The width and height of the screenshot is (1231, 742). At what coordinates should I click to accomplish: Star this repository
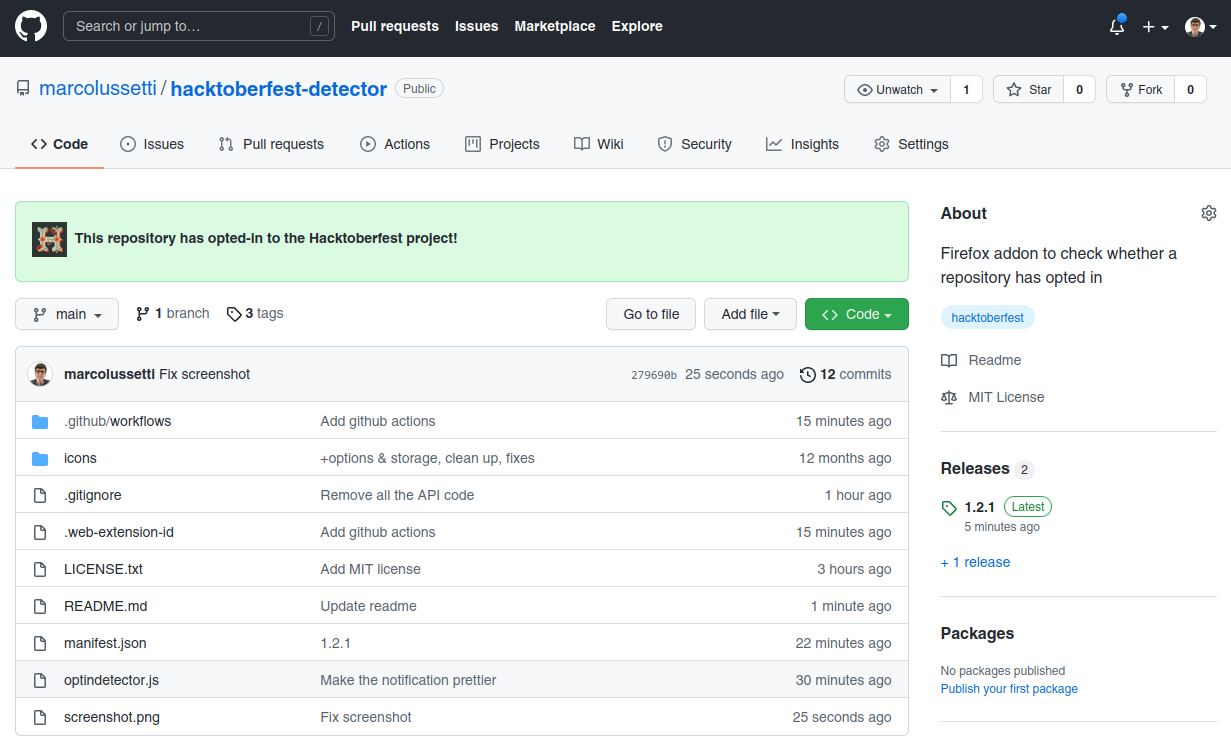[1028, 90]
